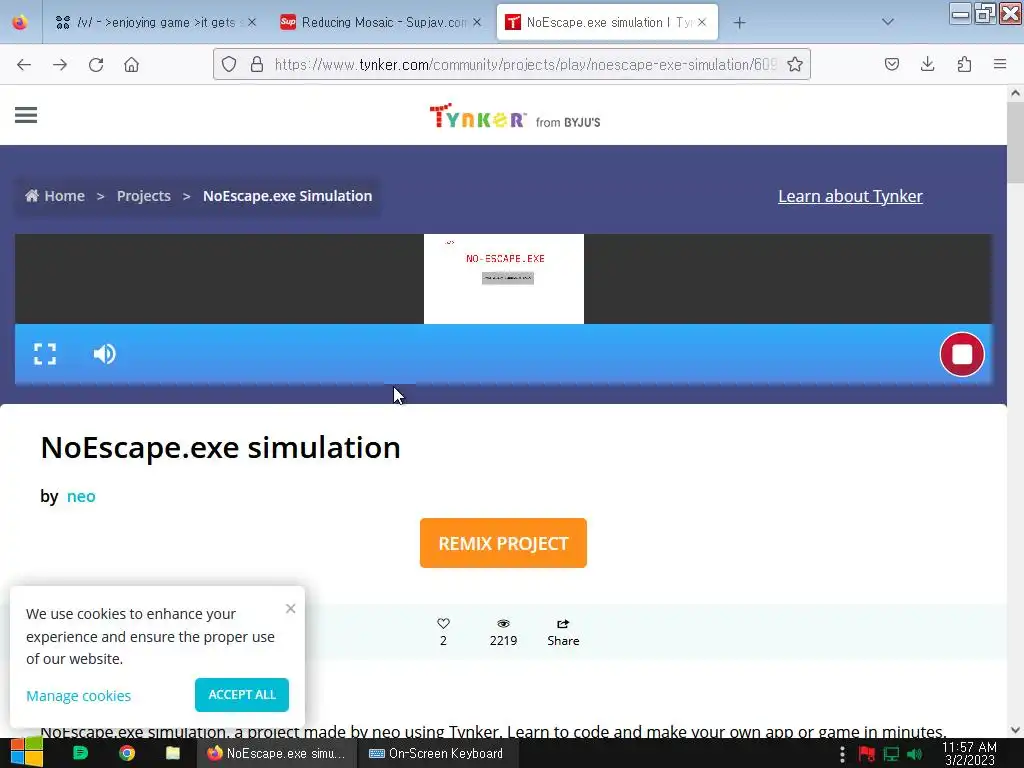The width and height of the screenshot is (1024, 768).
Task: Reload the current page
Action: [96, 65]
